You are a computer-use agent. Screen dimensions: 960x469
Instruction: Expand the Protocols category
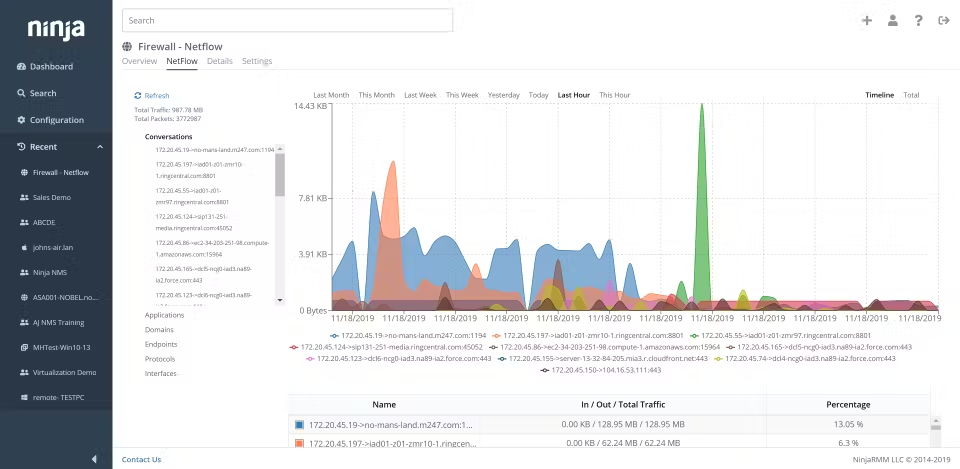pyautogui.click(x=160, y=359)
